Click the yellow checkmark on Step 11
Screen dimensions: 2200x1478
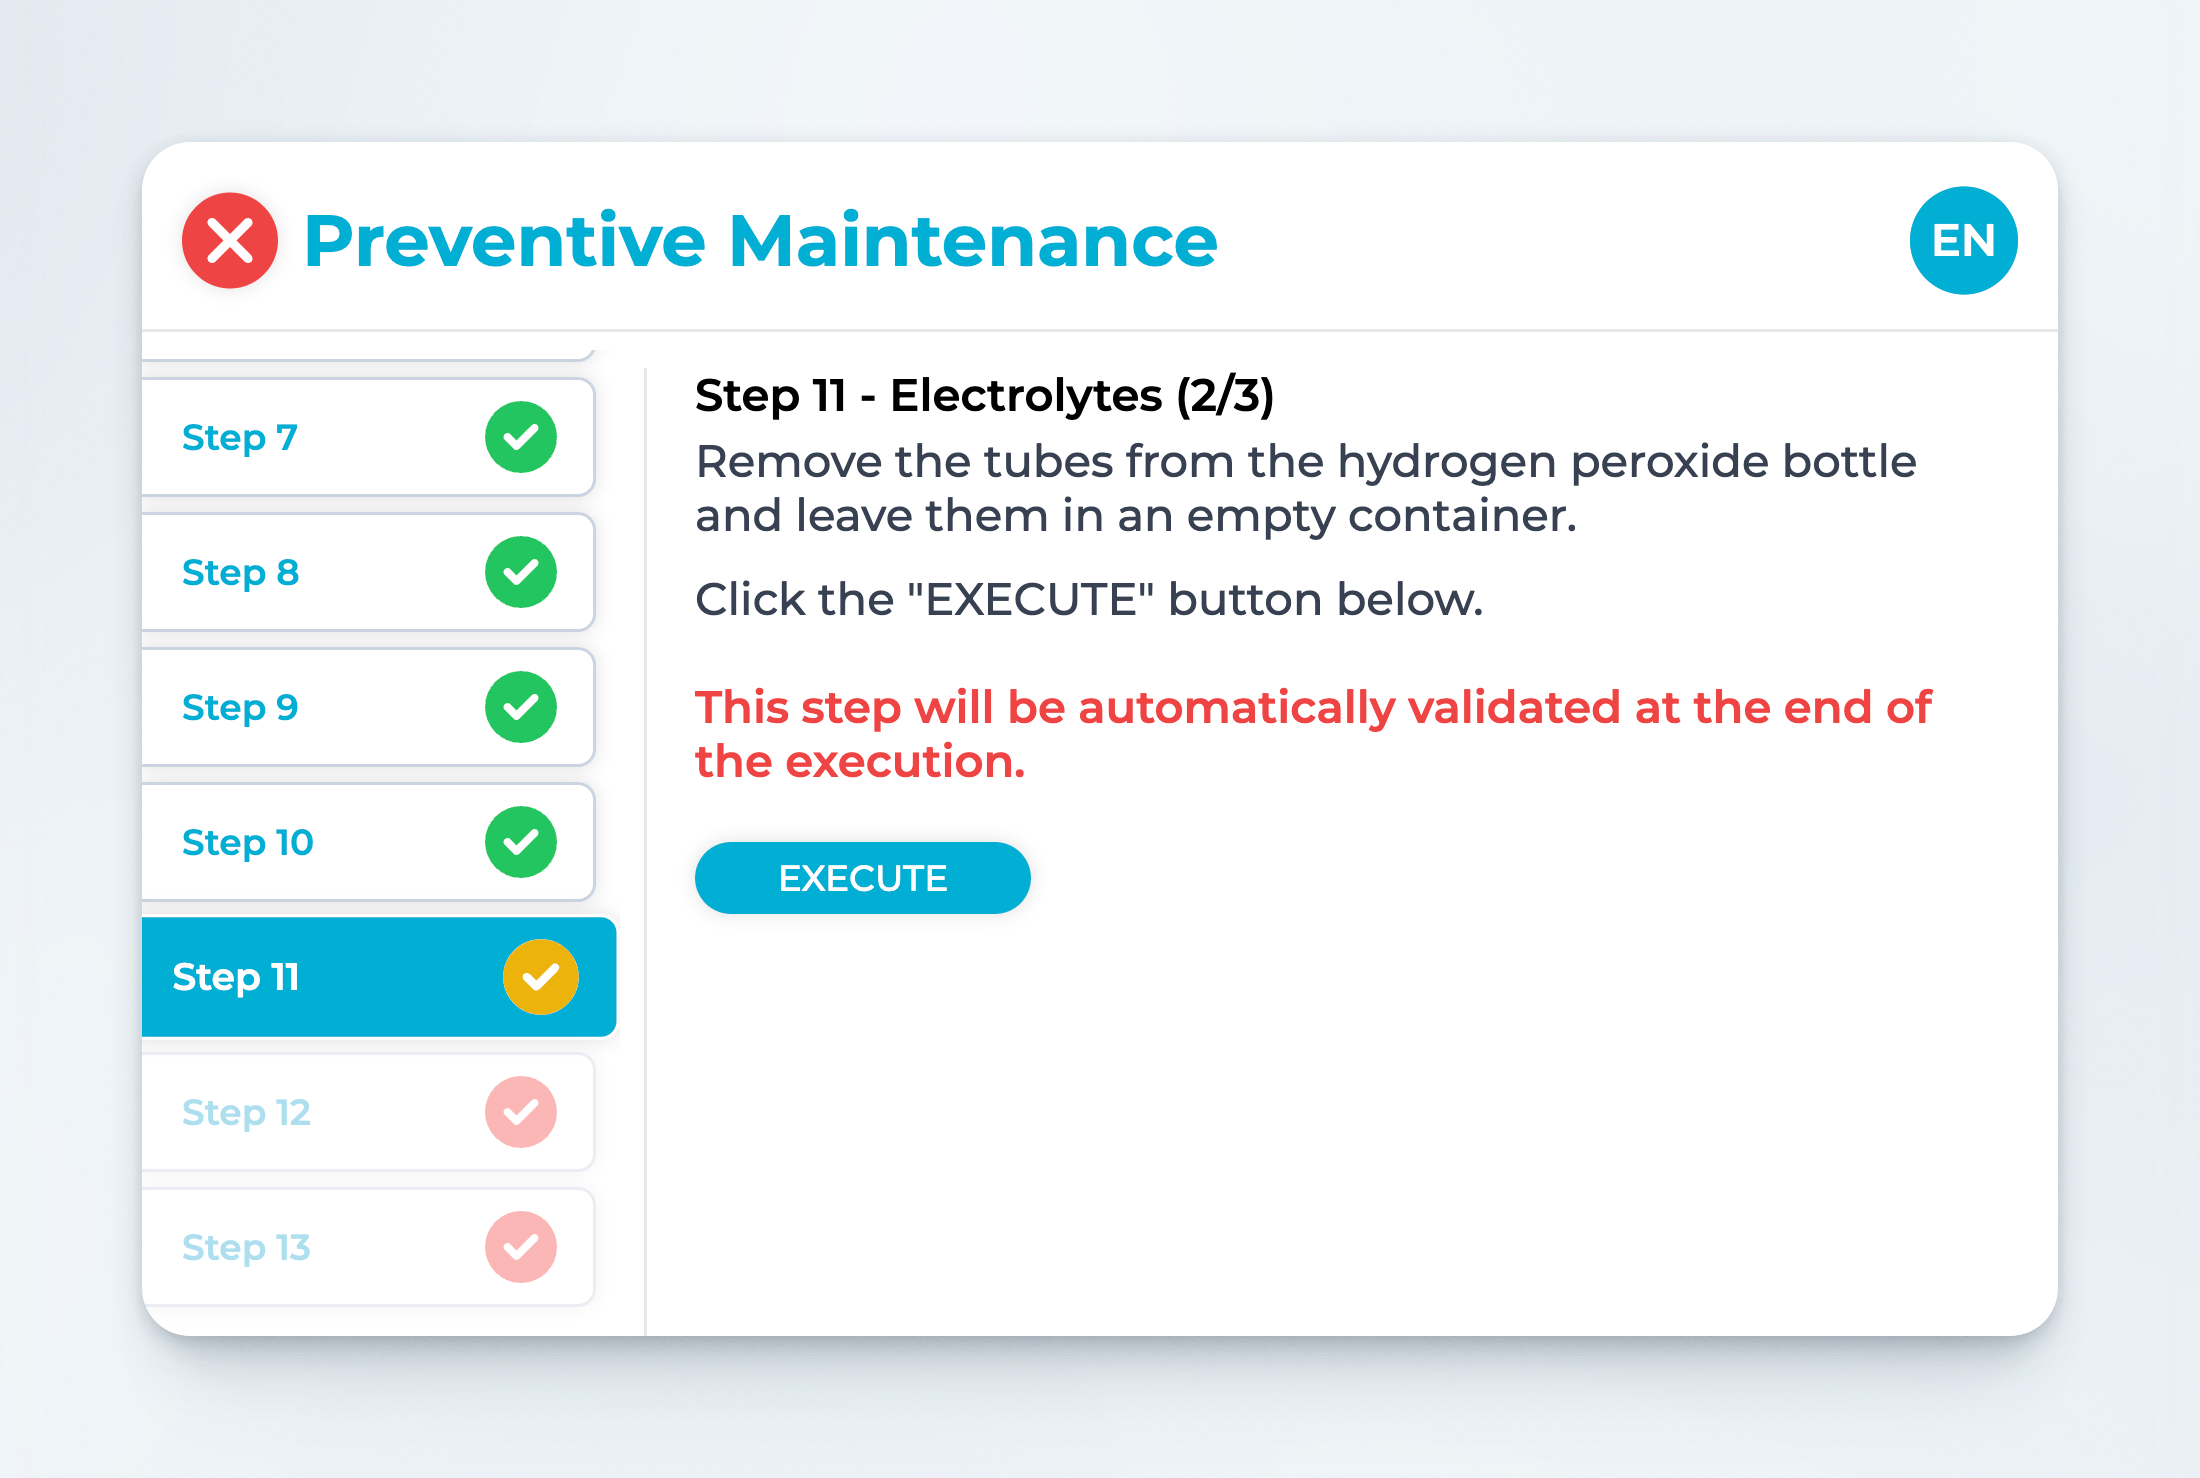(x=540, y=977)
